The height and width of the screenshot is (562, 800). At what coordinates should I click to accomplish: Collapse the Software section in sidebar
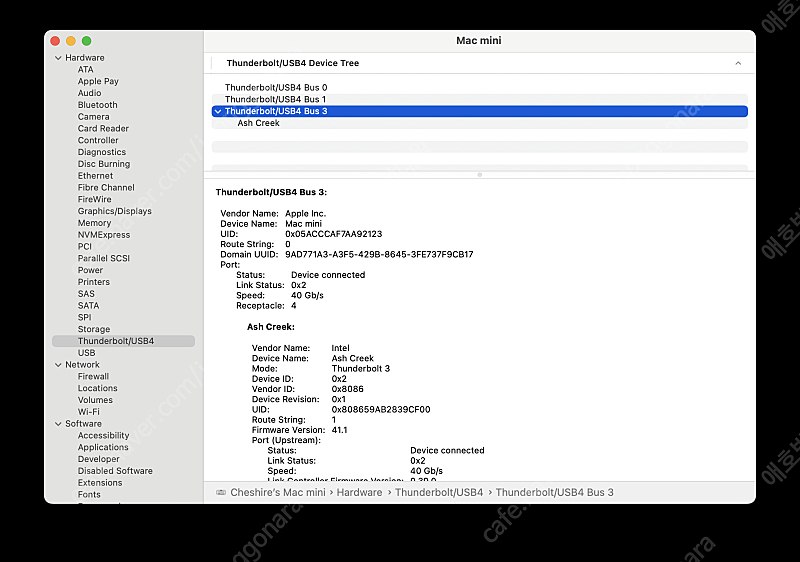[57, 424]
